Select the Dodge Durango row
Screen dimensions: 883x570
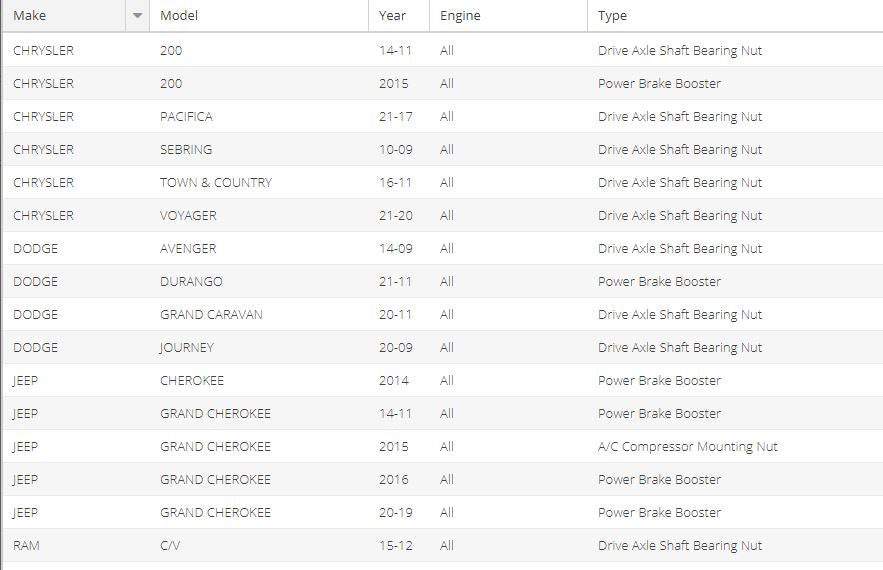(x=443, y=282)
